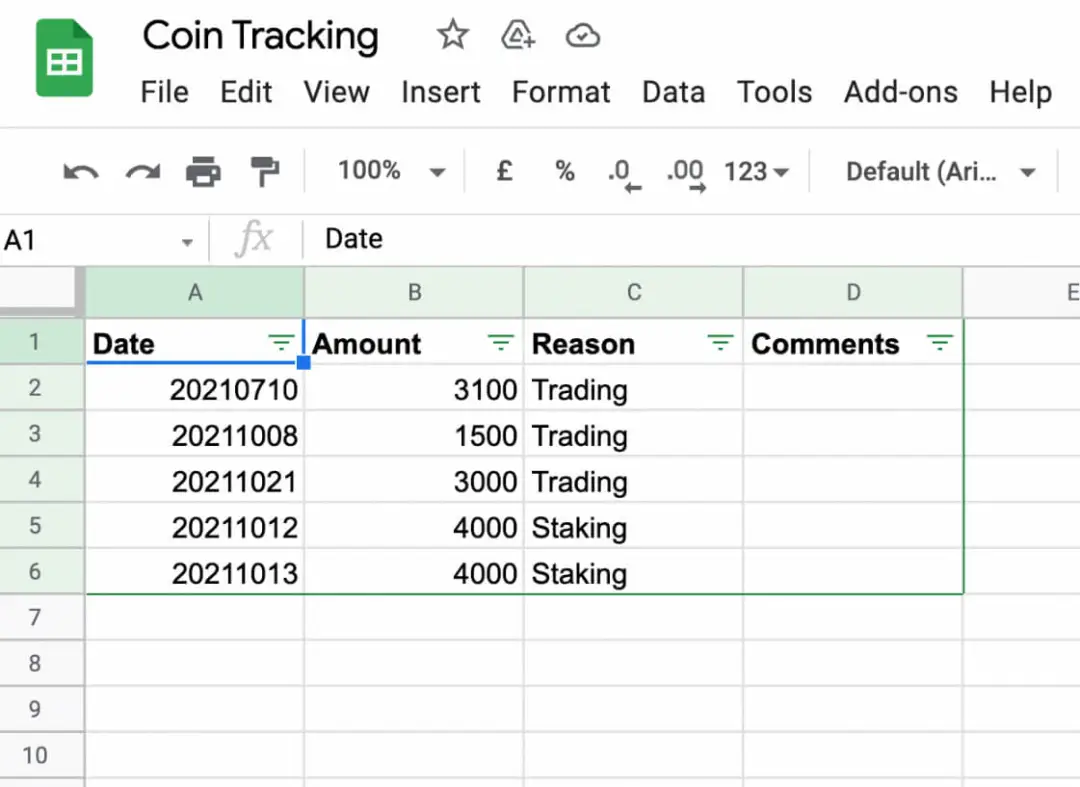Expand the 100% zoom dropdown

pos(390,172)
